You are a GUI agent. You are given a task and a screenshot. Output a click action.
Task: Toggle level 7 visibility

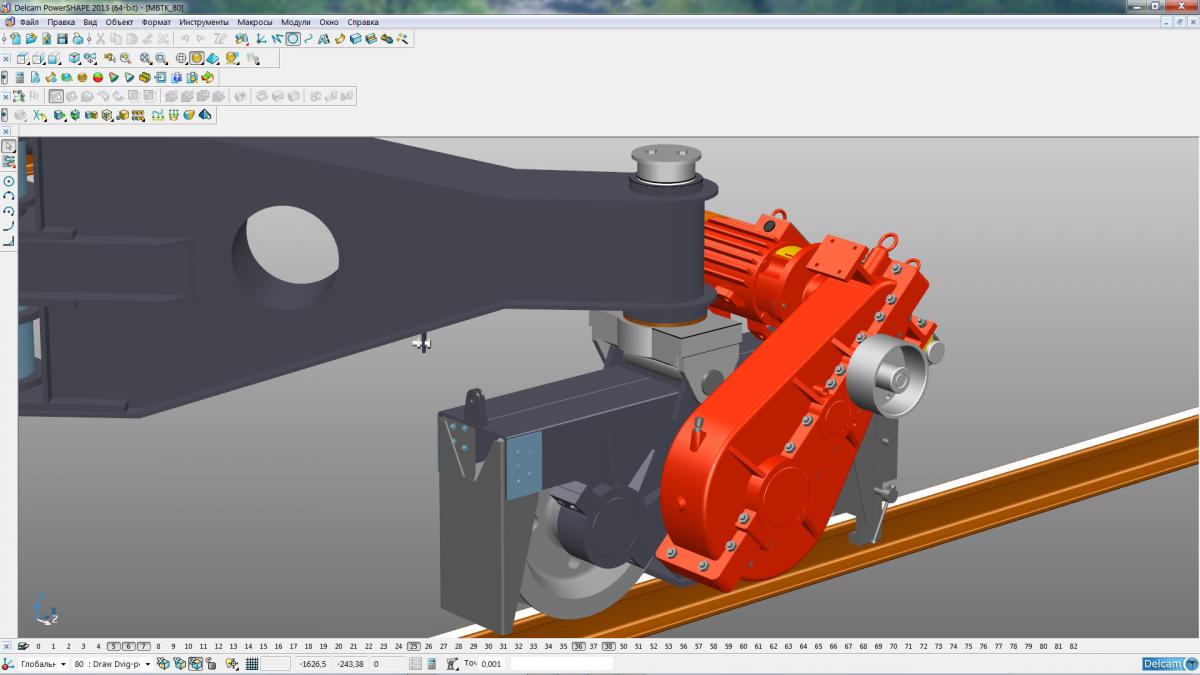tap(143, 646)
